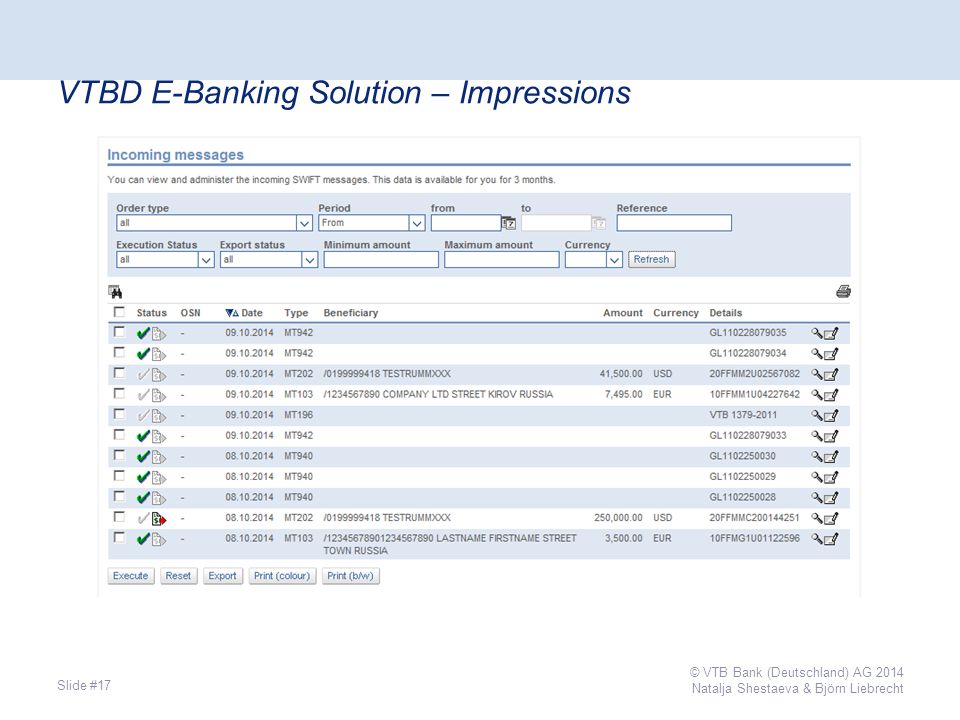Viewport: 960px width, 720px height.
Task: Check the row for the 3,500.00 EUR message
Action: pyautogui.click(x=119, y=538)
